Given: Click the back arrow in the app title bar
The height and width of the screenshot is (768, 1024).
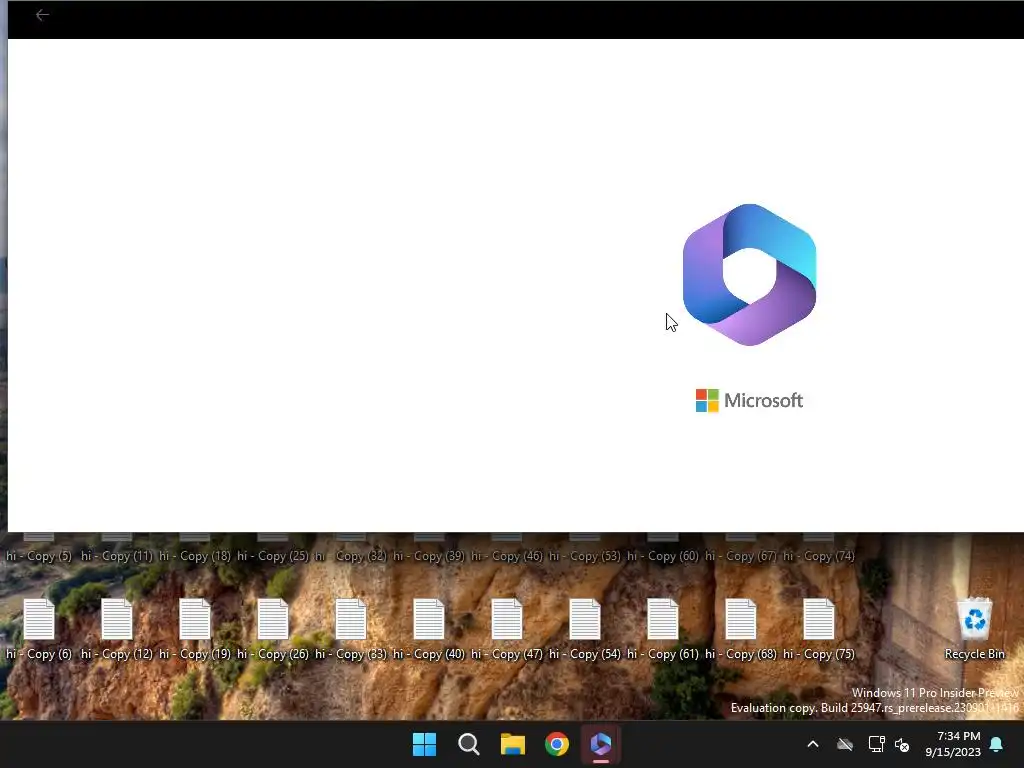Looking at the screenshot, I should [42, 14].
